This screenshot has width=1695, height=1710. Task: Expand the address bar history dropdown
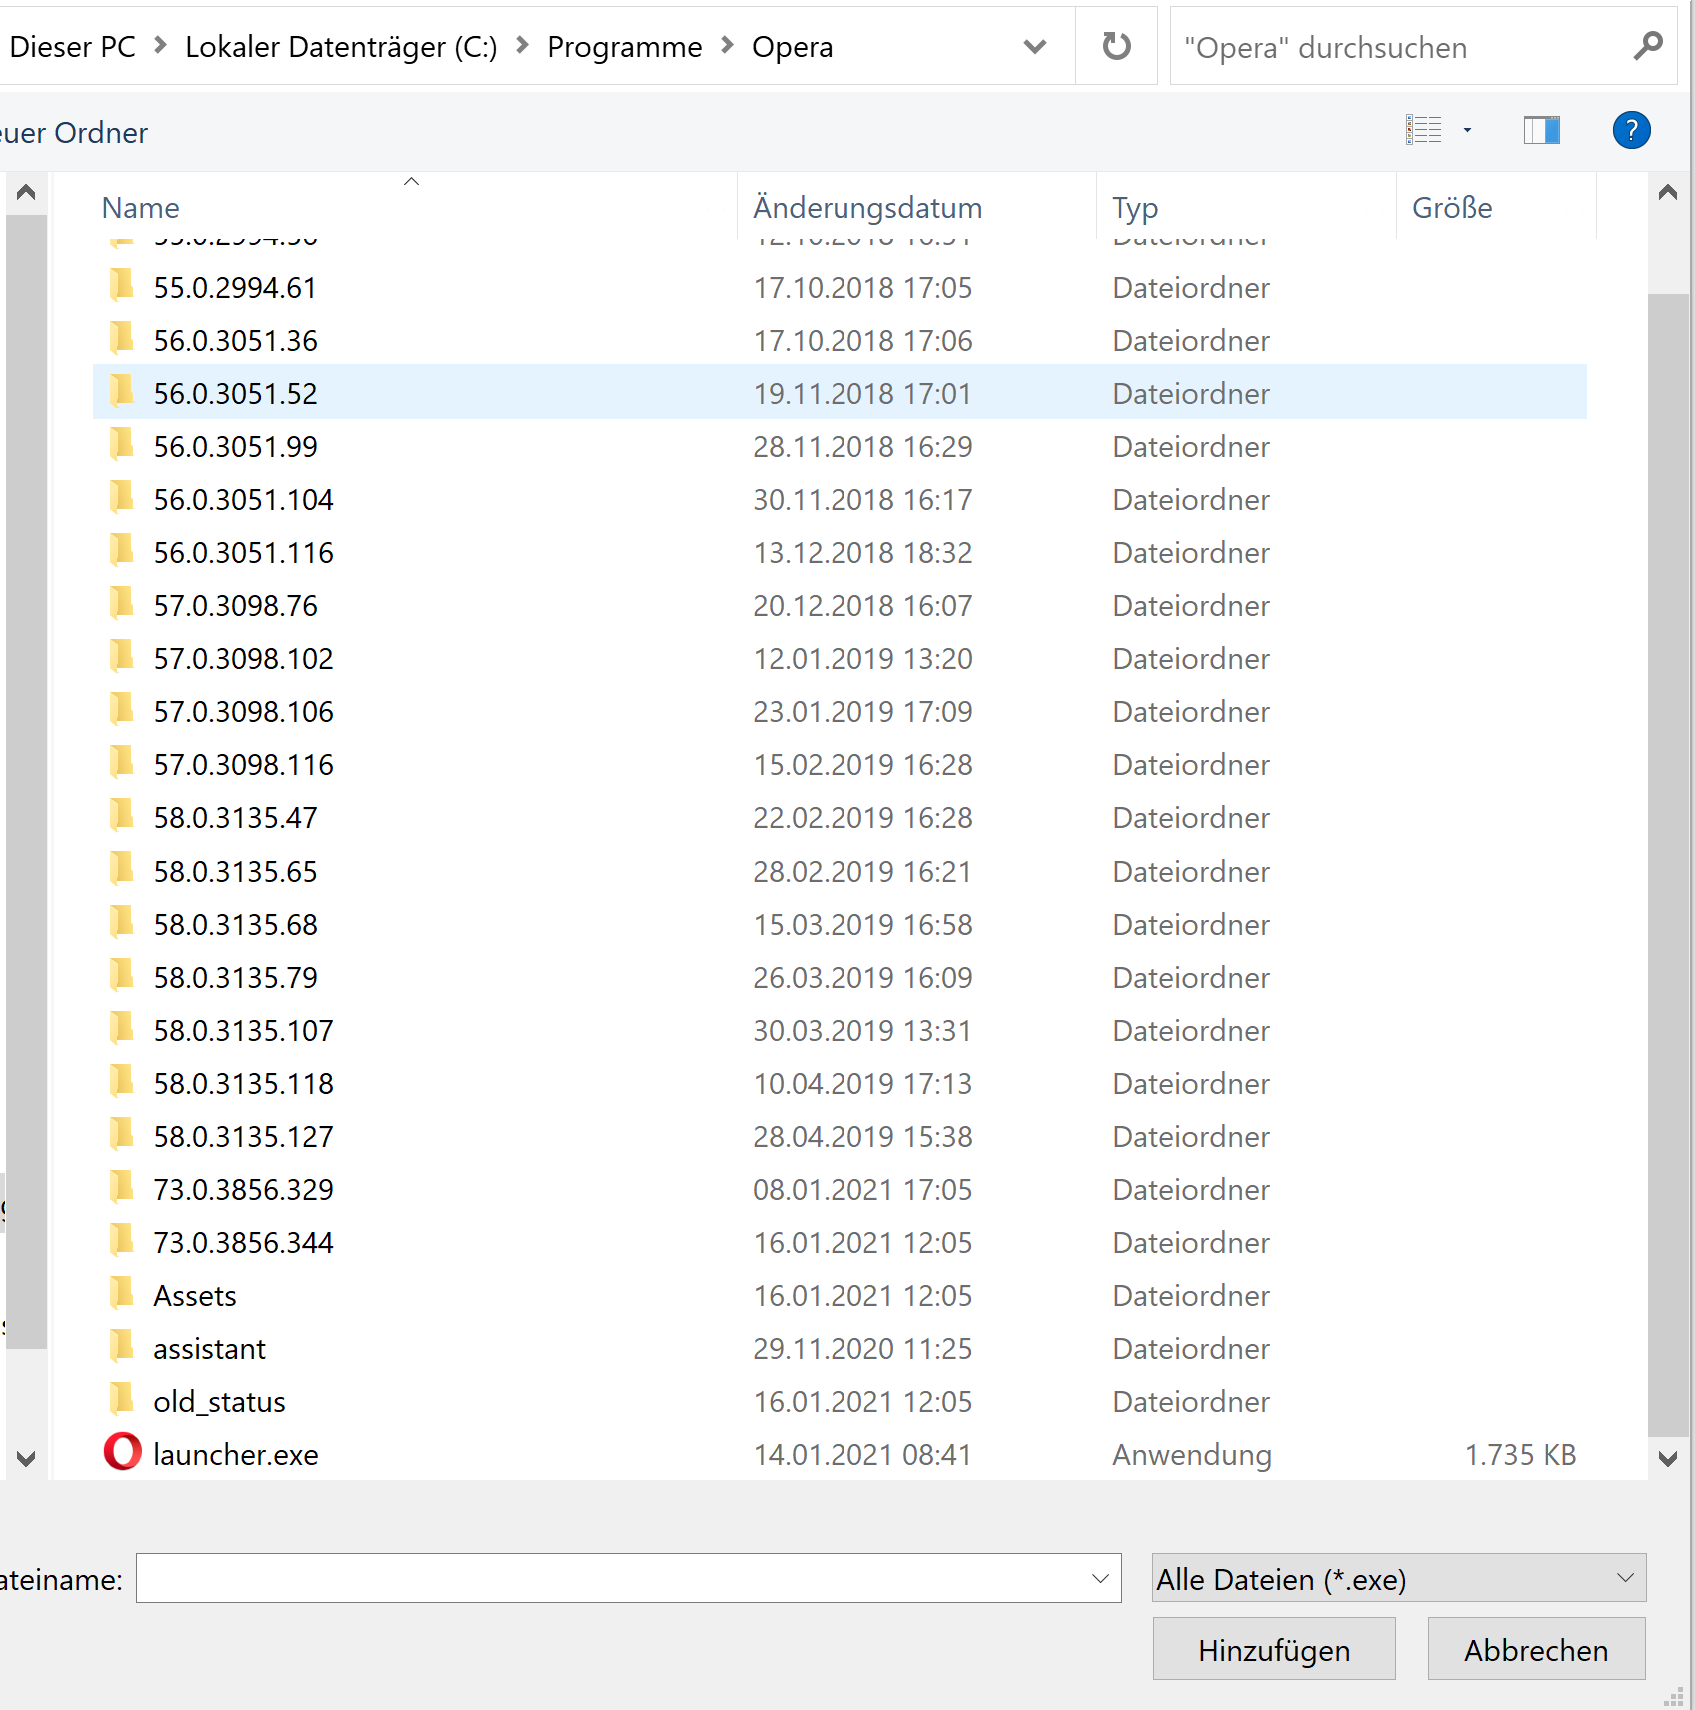coord(1035,46)
